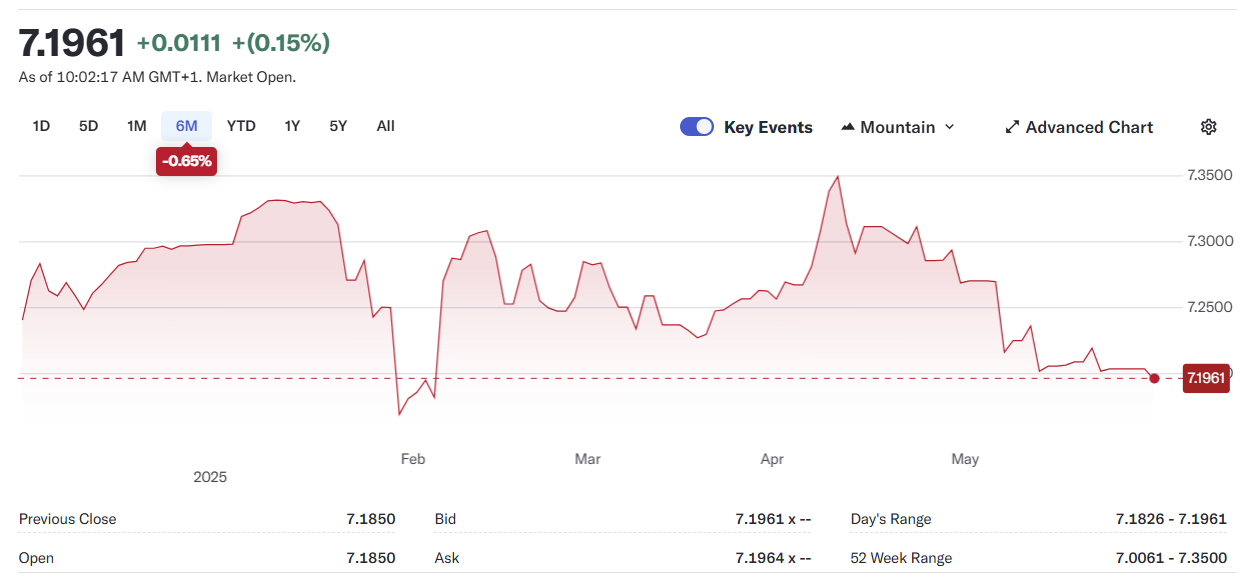Screen dimensions: 1257x584
Task: Toggle Key Events switch off
Action: pos(696,127)
